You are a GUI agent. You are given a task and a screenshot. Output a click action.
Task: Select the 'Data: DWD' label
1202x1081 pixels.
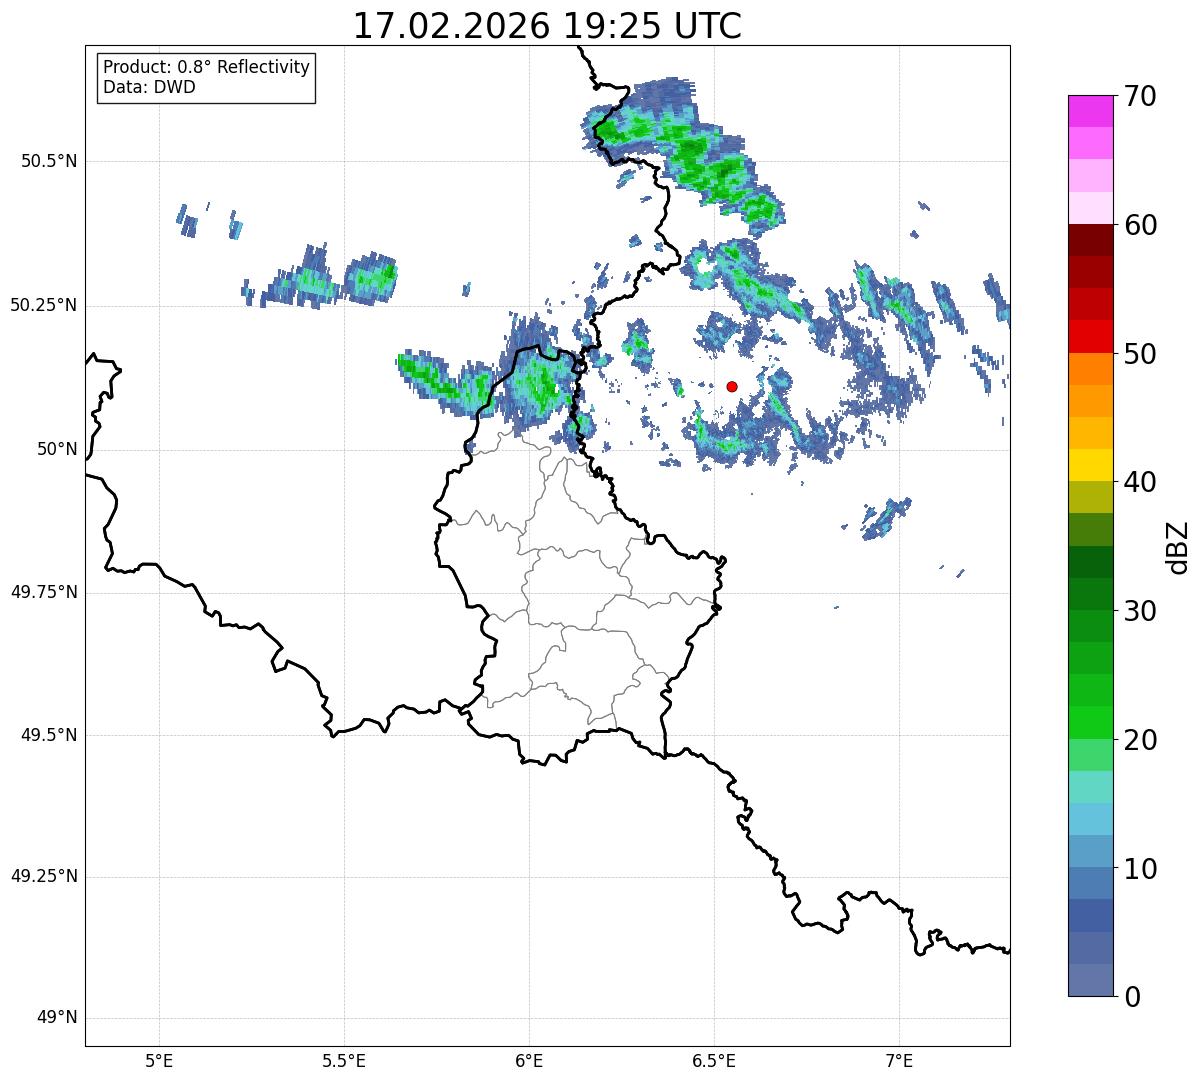click(x=149, y=87)
